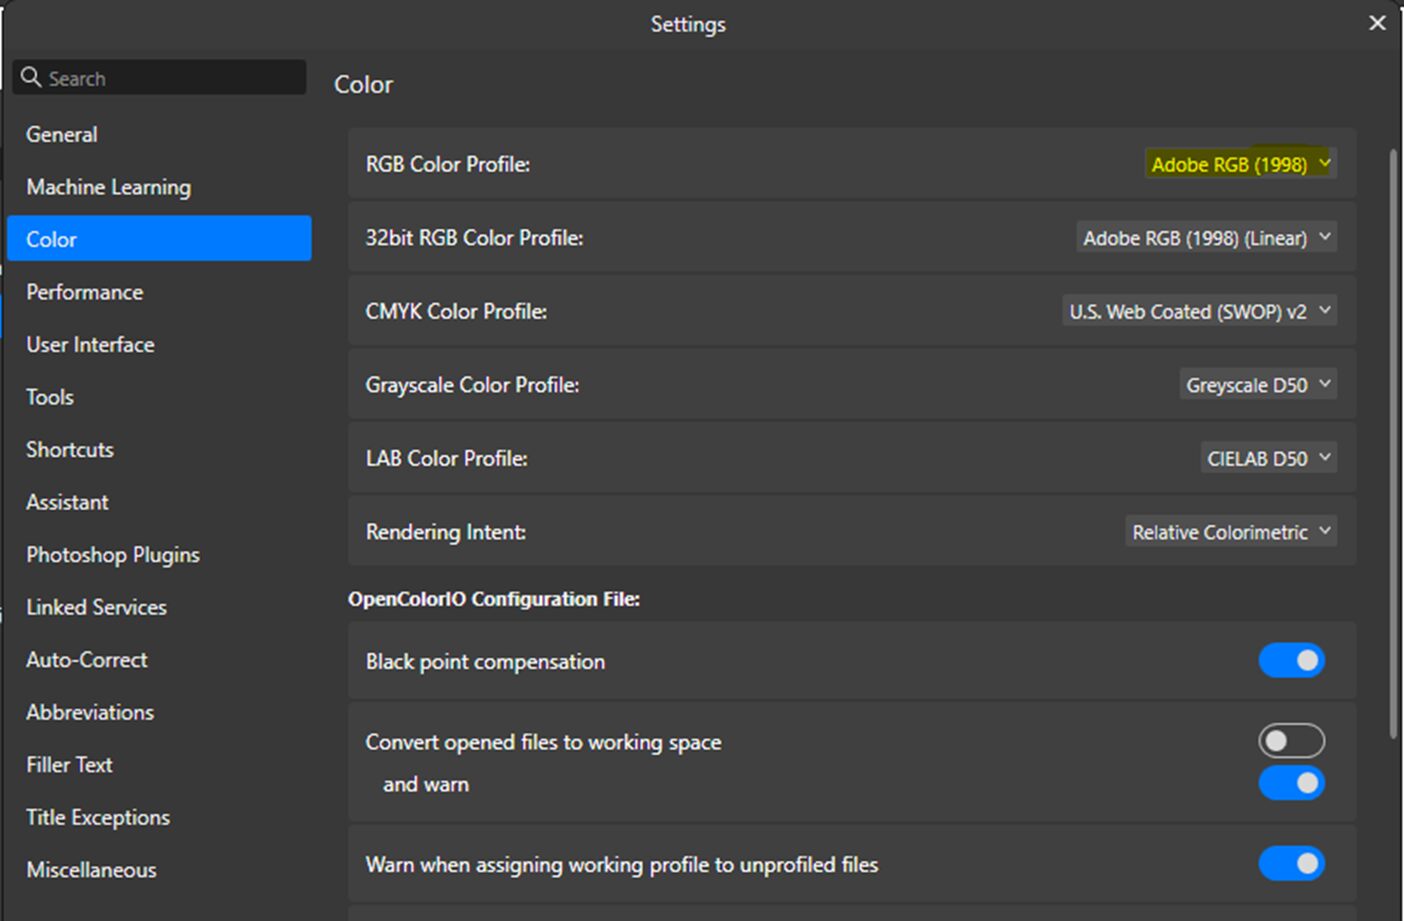This screenshot has height=921, width=1404.
Task: Open the RGB Color Profile dropdown
Action: click(x=1240, y=164)
